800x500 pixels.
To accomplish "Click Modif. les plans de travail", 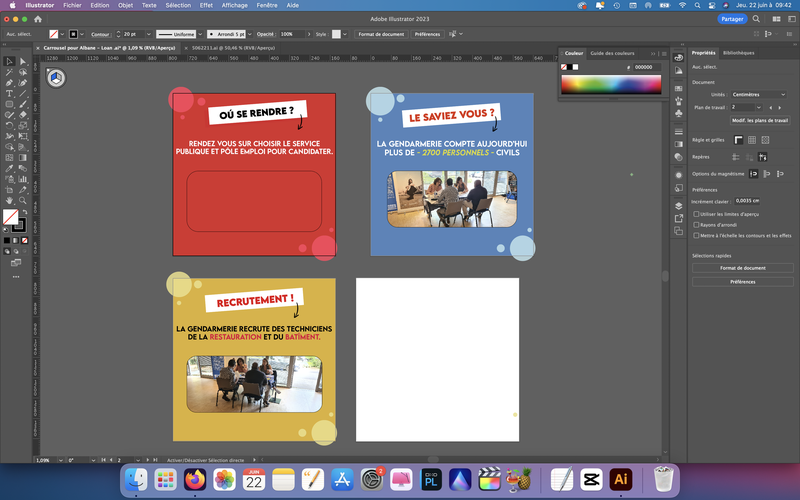I will tap(760, 120).
